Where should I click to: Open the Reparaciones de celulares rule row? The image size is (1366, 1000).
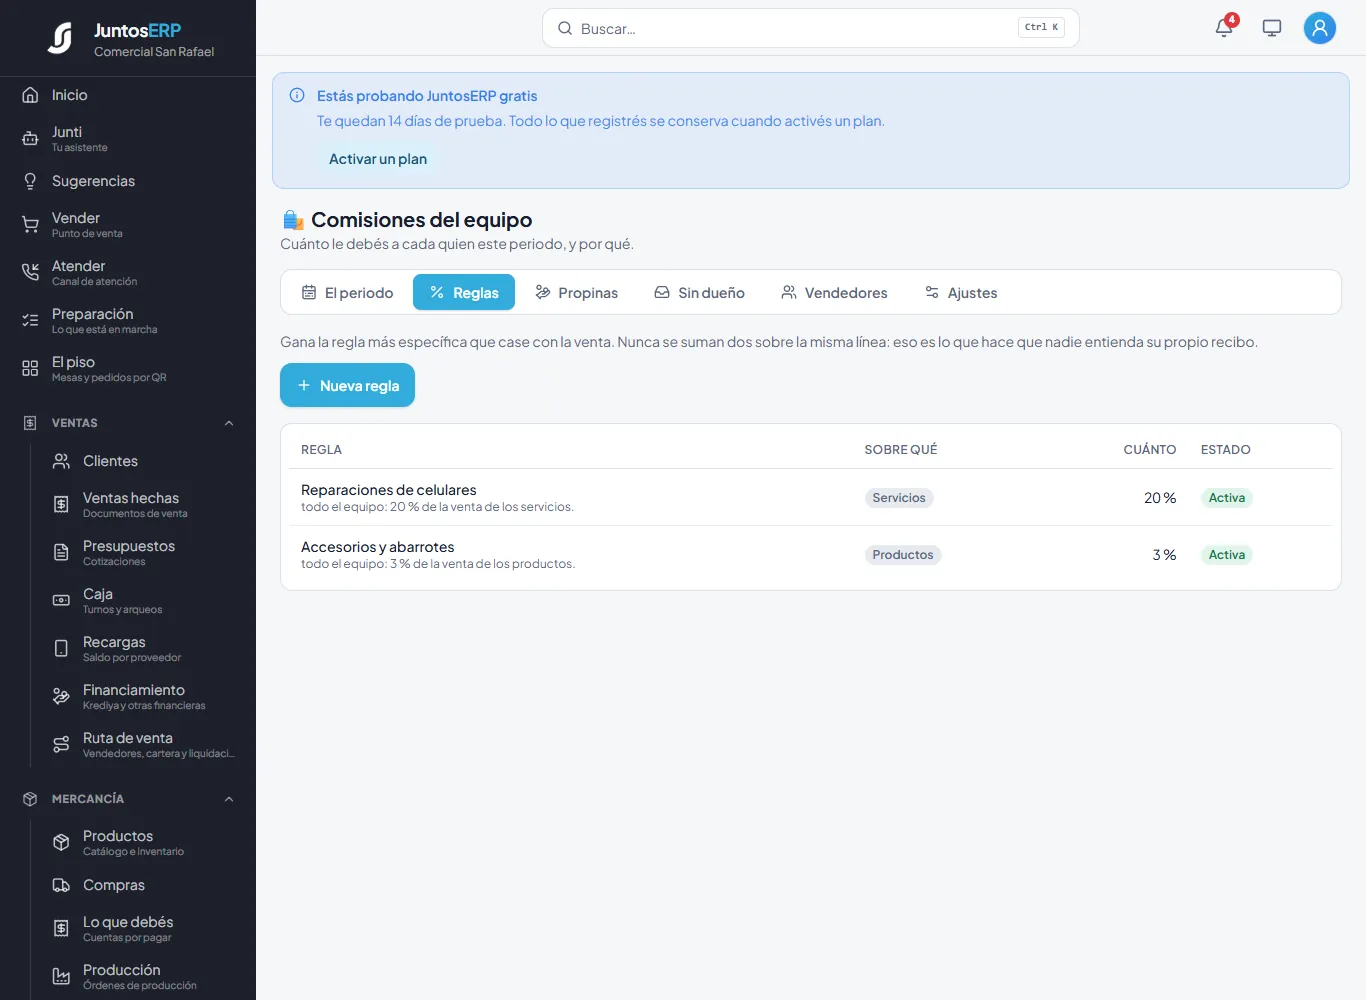pos(810,497)
